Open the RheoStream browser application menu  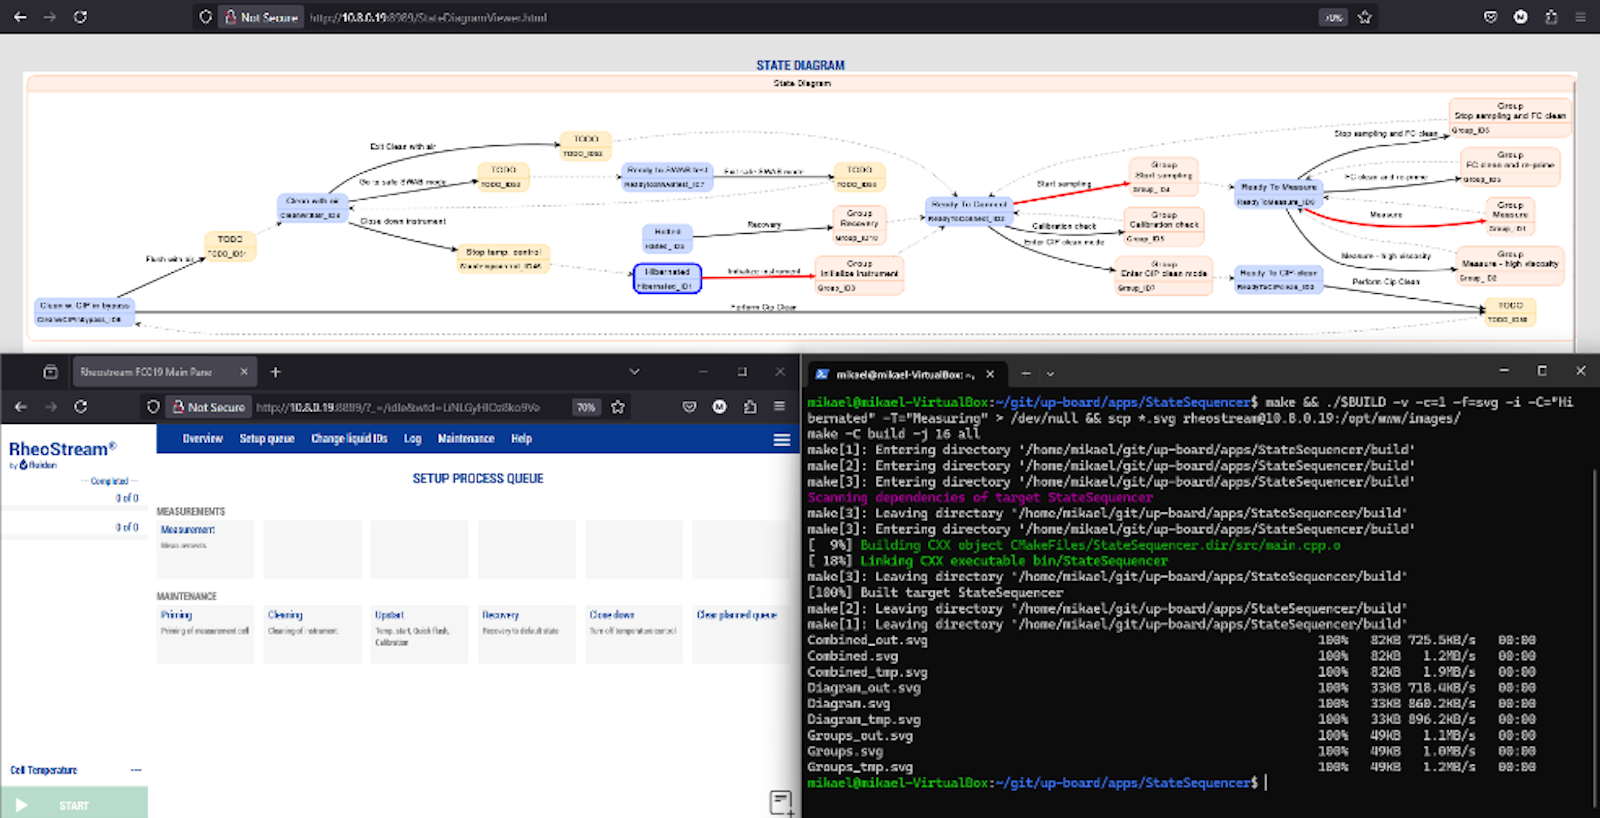[x=779, y=407]
